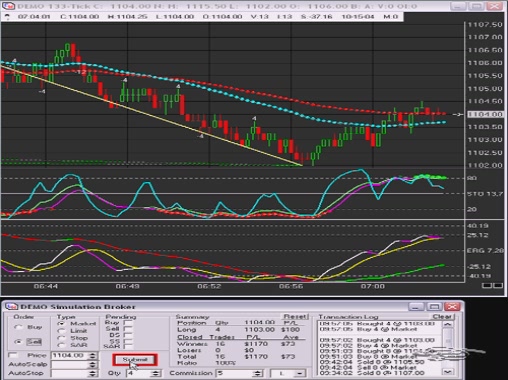This screenshot has height=380, width=508.
Task: Click the S:-37.16 value in chart info bar
Action: [x=317, y=17]
